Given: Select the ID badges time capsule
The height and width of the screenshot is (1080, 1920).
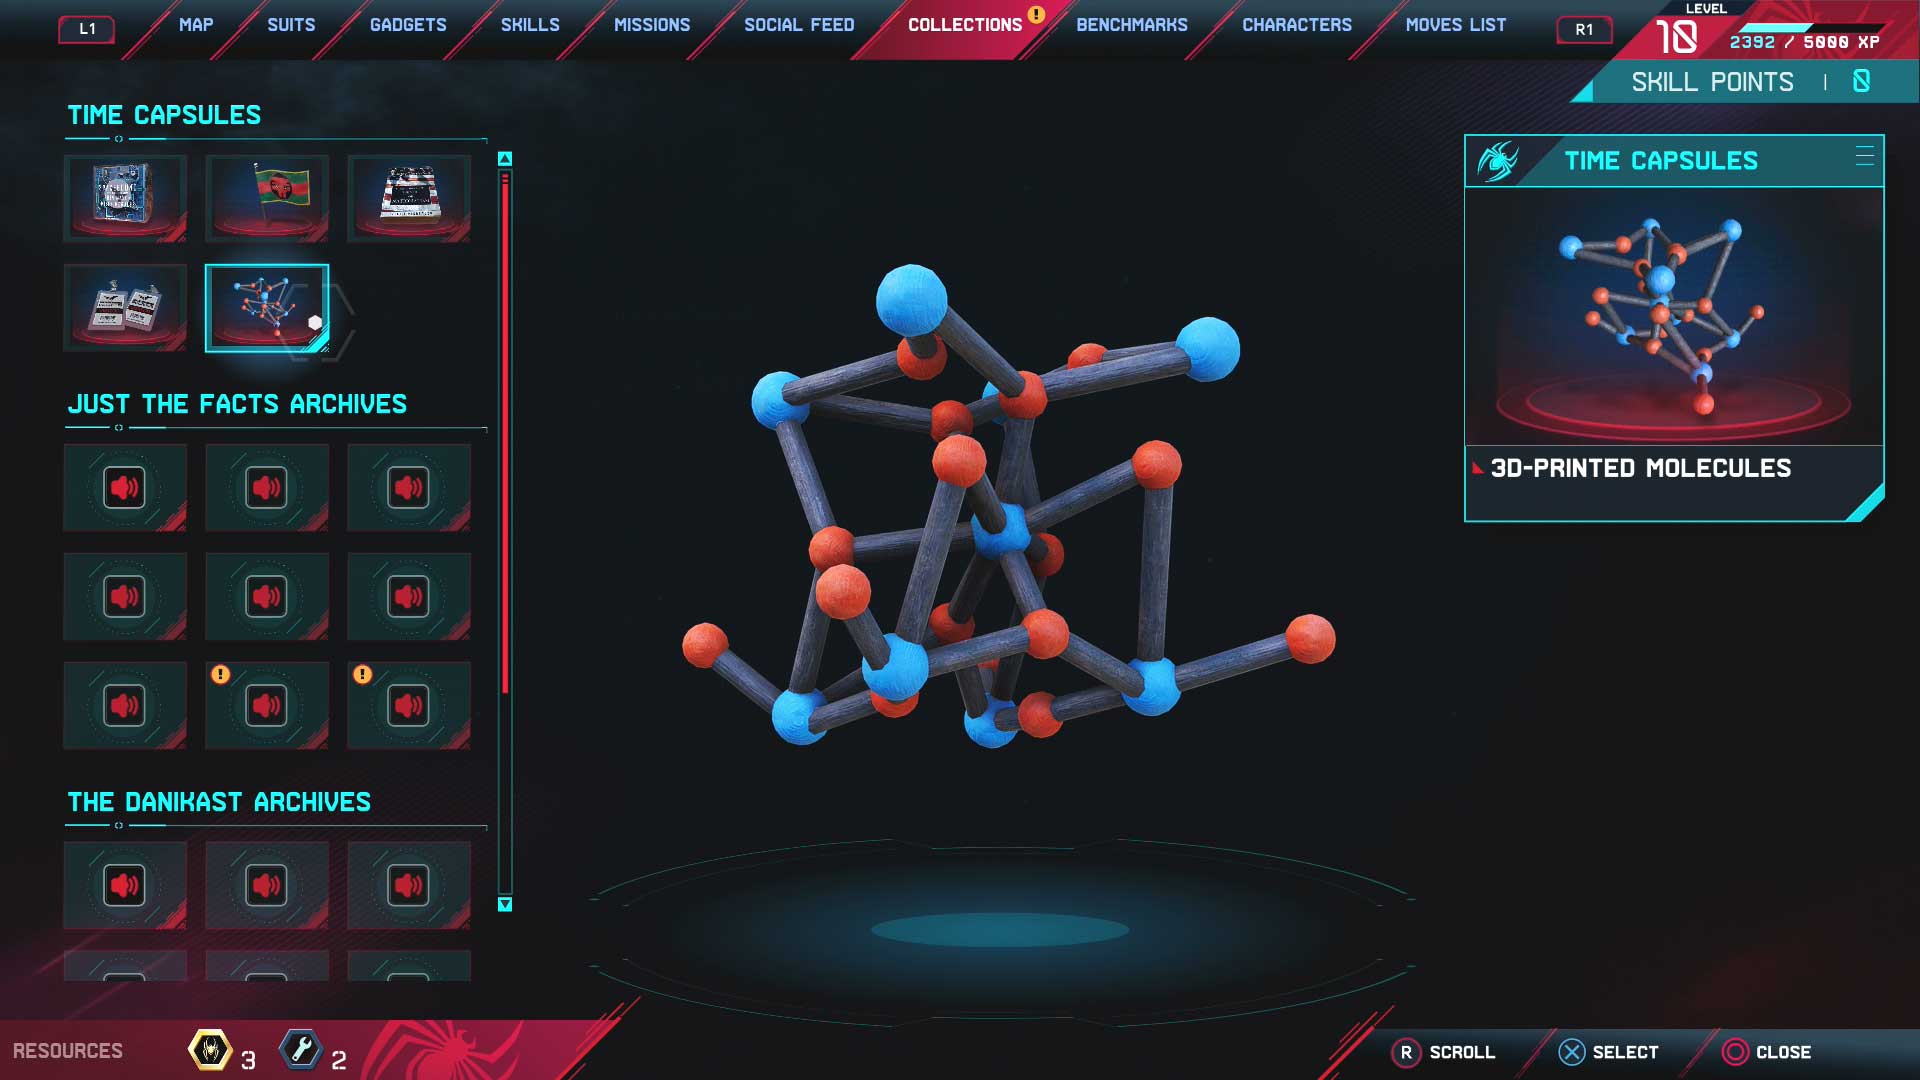Looking at the screenshot, I should 125,307.
